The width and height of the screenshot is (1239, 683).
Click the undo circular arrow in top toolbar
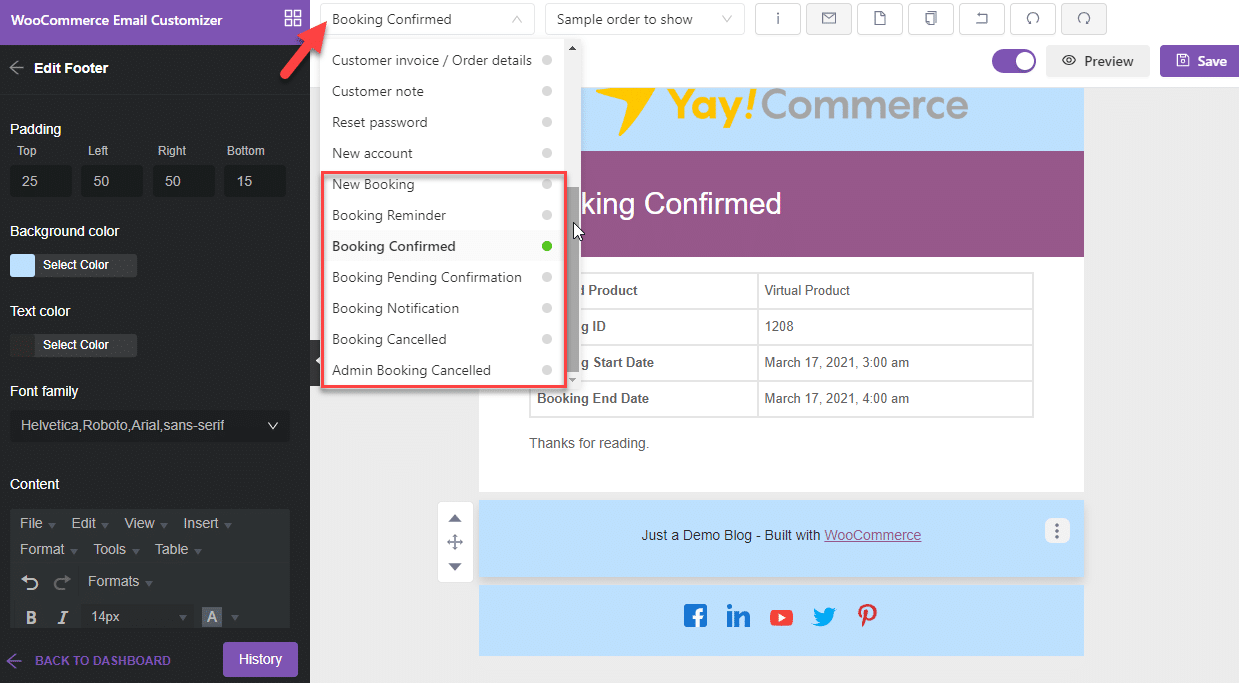(1033, 19)
